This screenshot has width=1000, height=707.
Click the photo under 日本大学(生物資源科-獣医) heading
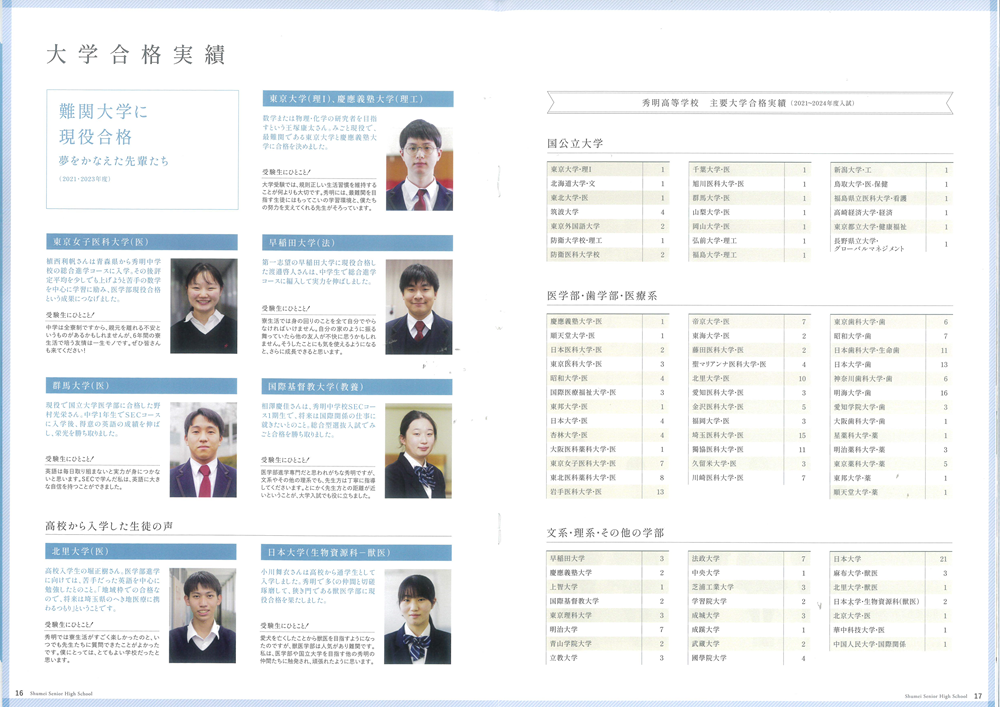click(418, 616)
